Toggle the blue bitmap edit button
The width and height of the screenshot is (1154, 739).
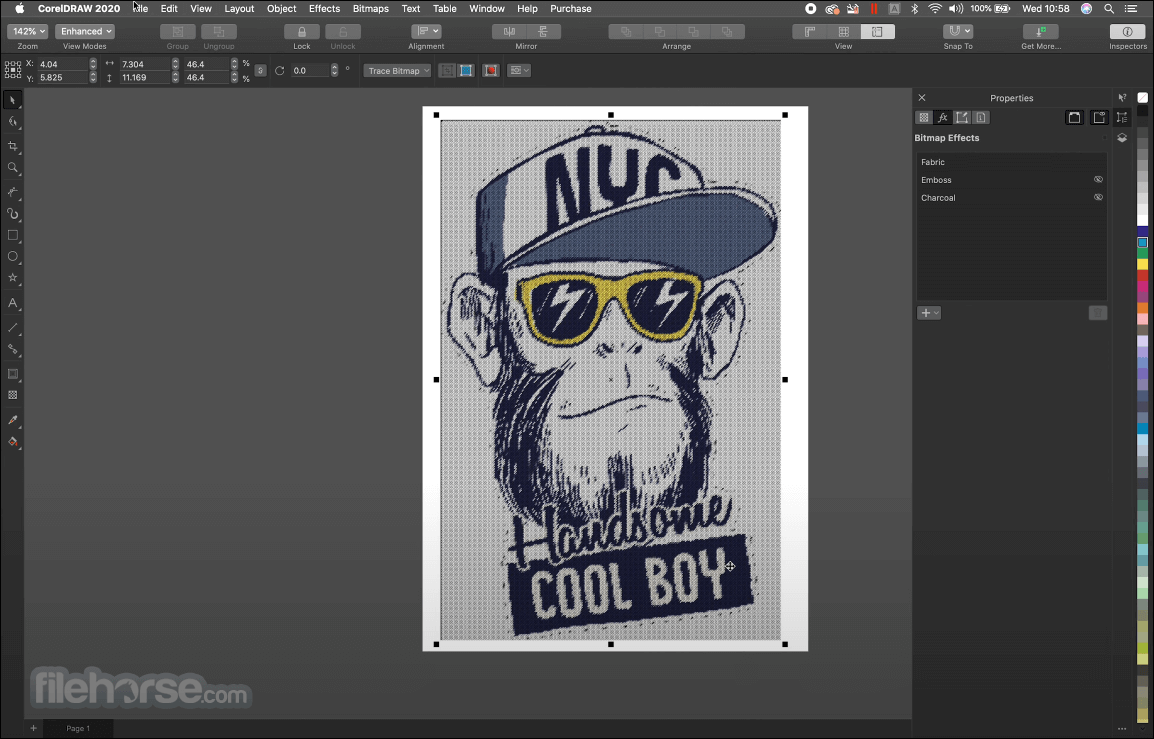[x=465, y=71]
